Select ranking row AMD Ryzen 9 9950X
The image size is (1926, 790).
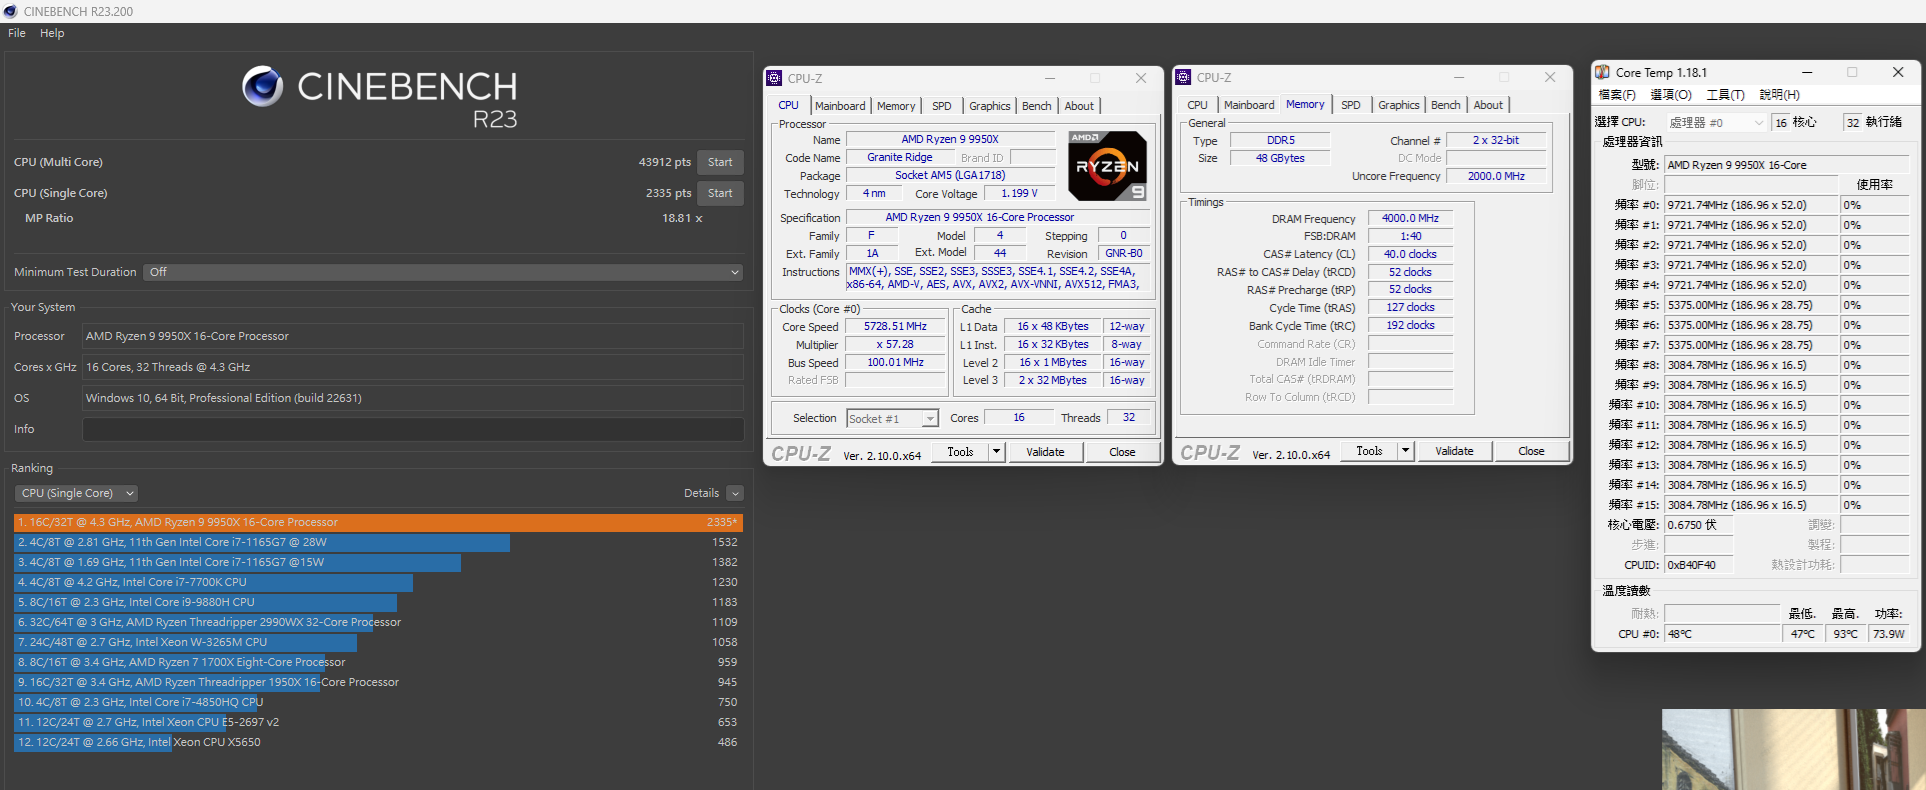tap(378, 522)
